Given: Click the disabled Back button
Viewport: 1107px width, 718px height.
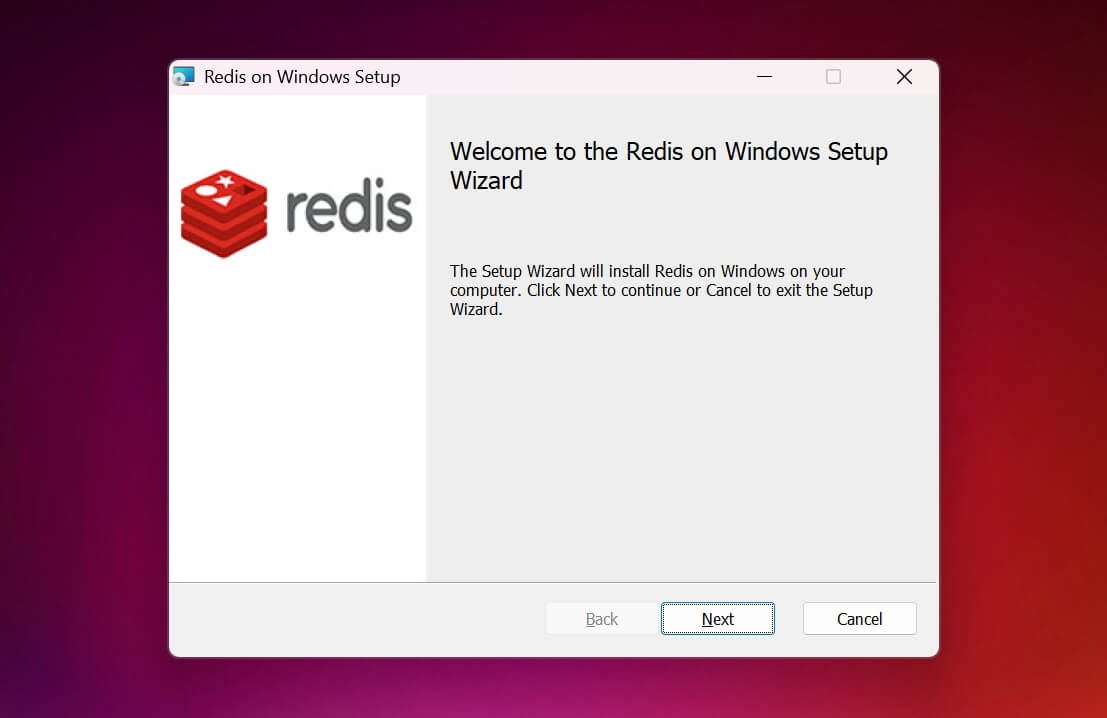Looking at the screenshot, I should point(602,618).
